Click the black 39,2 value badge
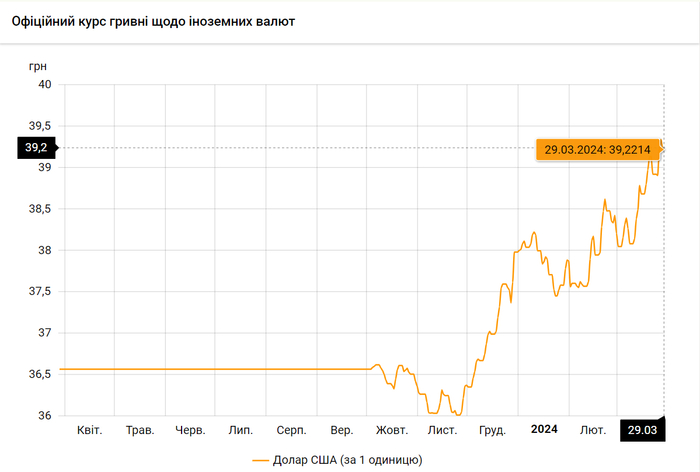This screenshot has width=700, height=472. [x=36, y=148]
